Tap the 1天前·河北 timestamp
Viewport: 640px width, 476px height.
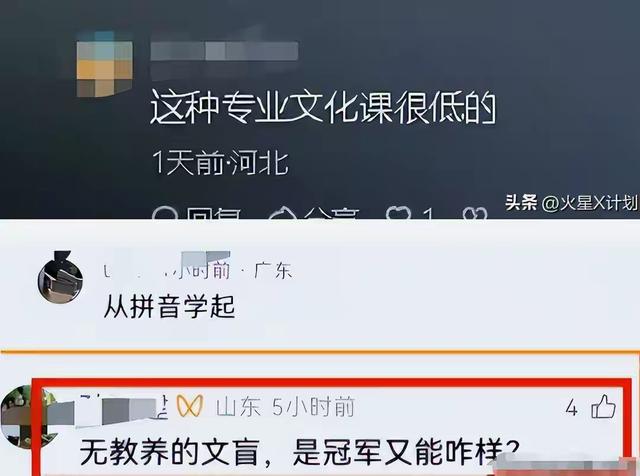click(x=221, y=163)
